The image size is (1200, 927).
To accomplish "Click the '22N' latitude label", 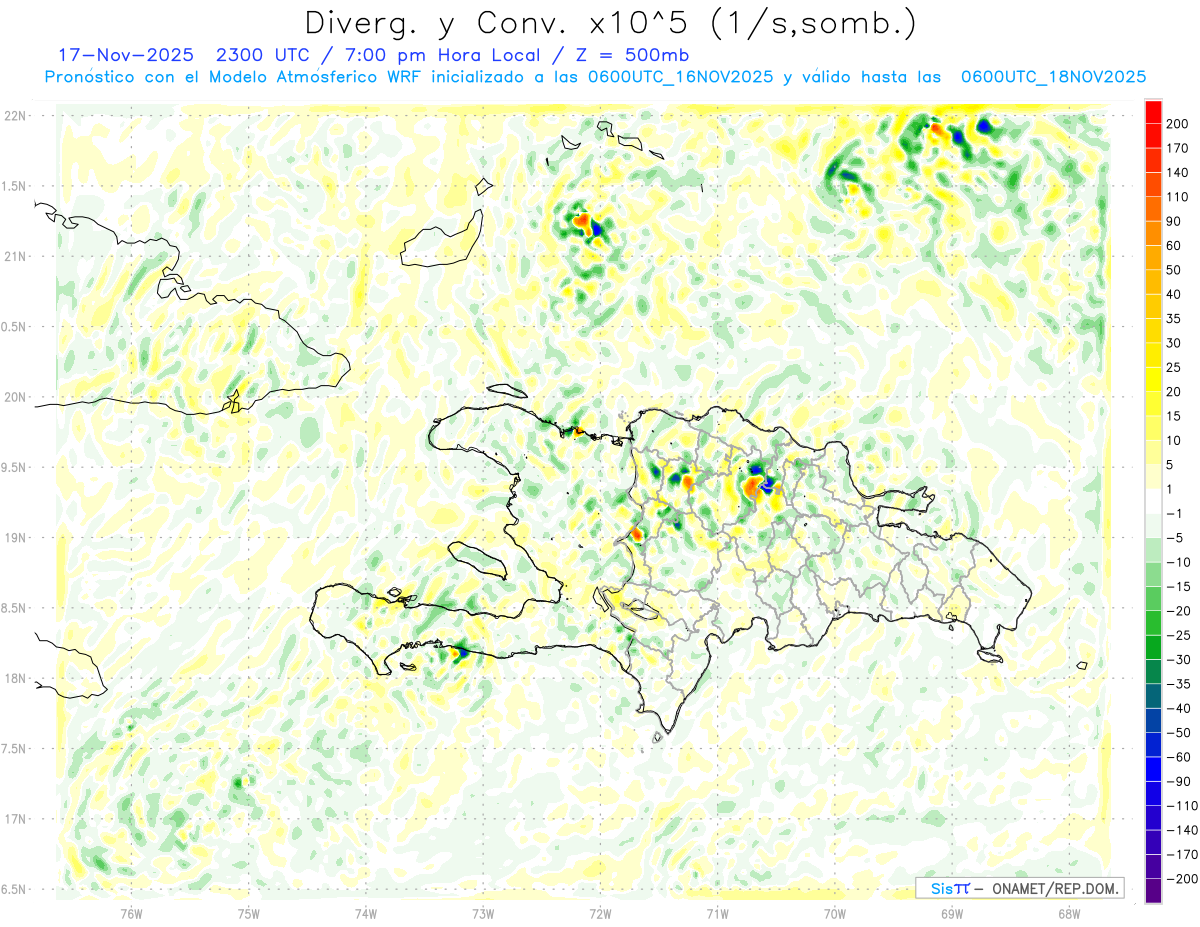I will click(16, 116).
